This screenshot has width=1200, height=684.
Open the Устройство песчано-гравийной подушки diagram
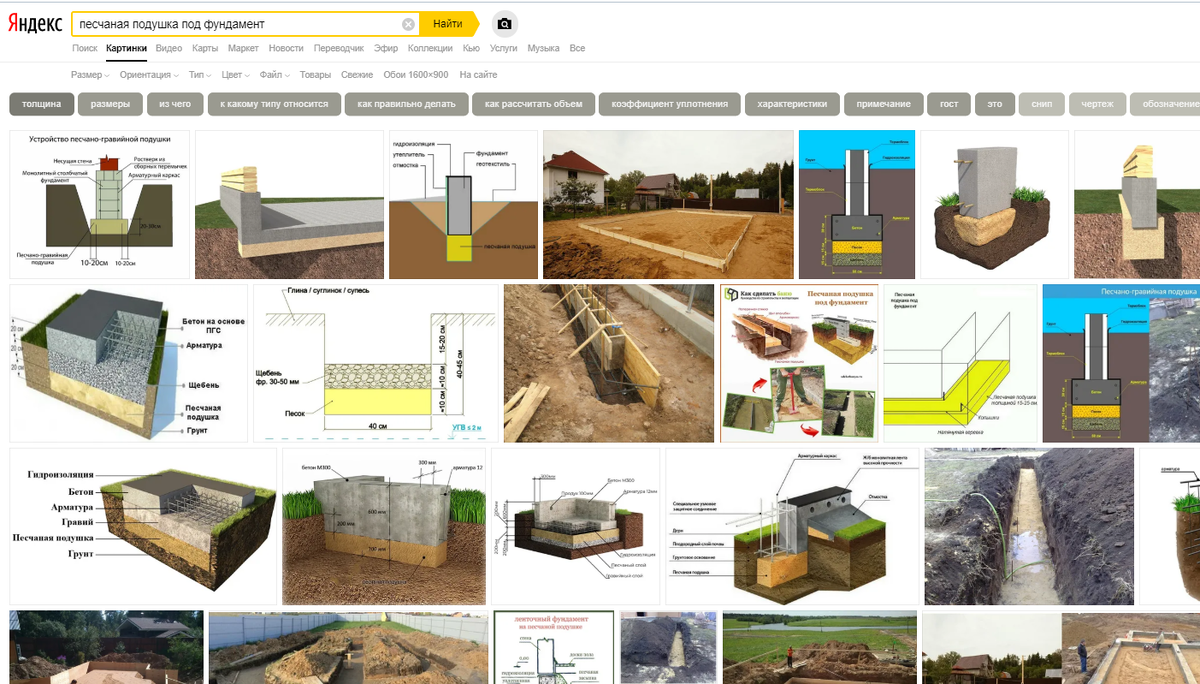point(100,204)
